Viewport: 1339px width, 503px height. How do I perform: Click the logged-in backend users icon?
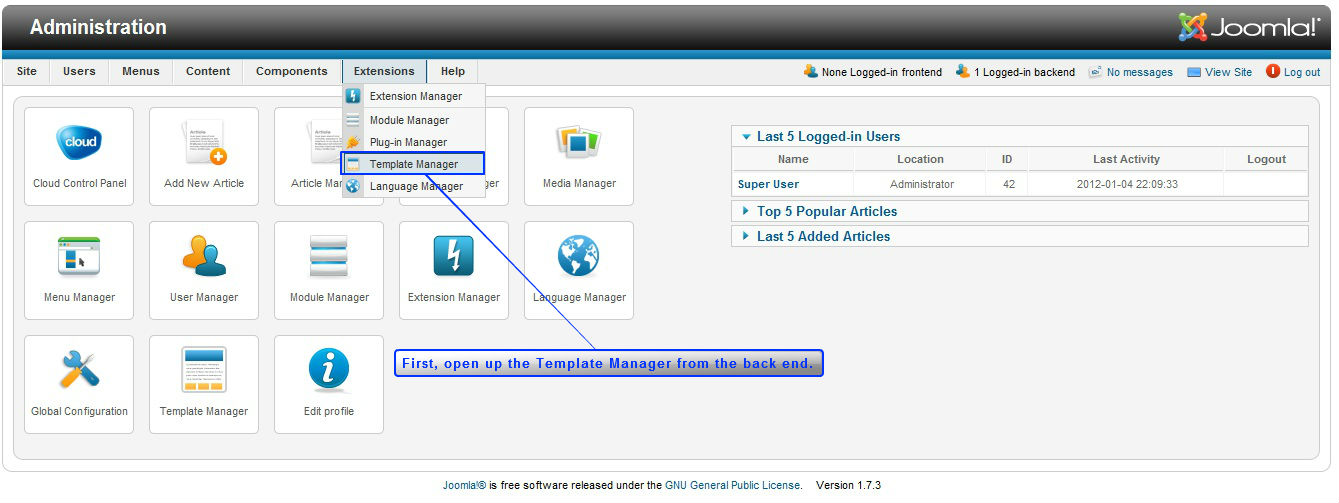click(963, 72)
